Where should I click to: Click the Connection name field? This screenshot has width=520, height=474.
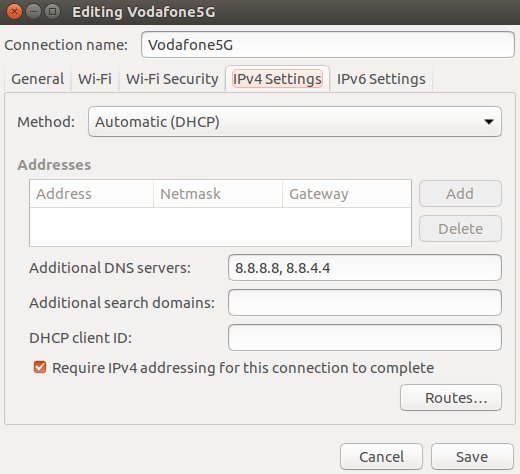(328, 45)
